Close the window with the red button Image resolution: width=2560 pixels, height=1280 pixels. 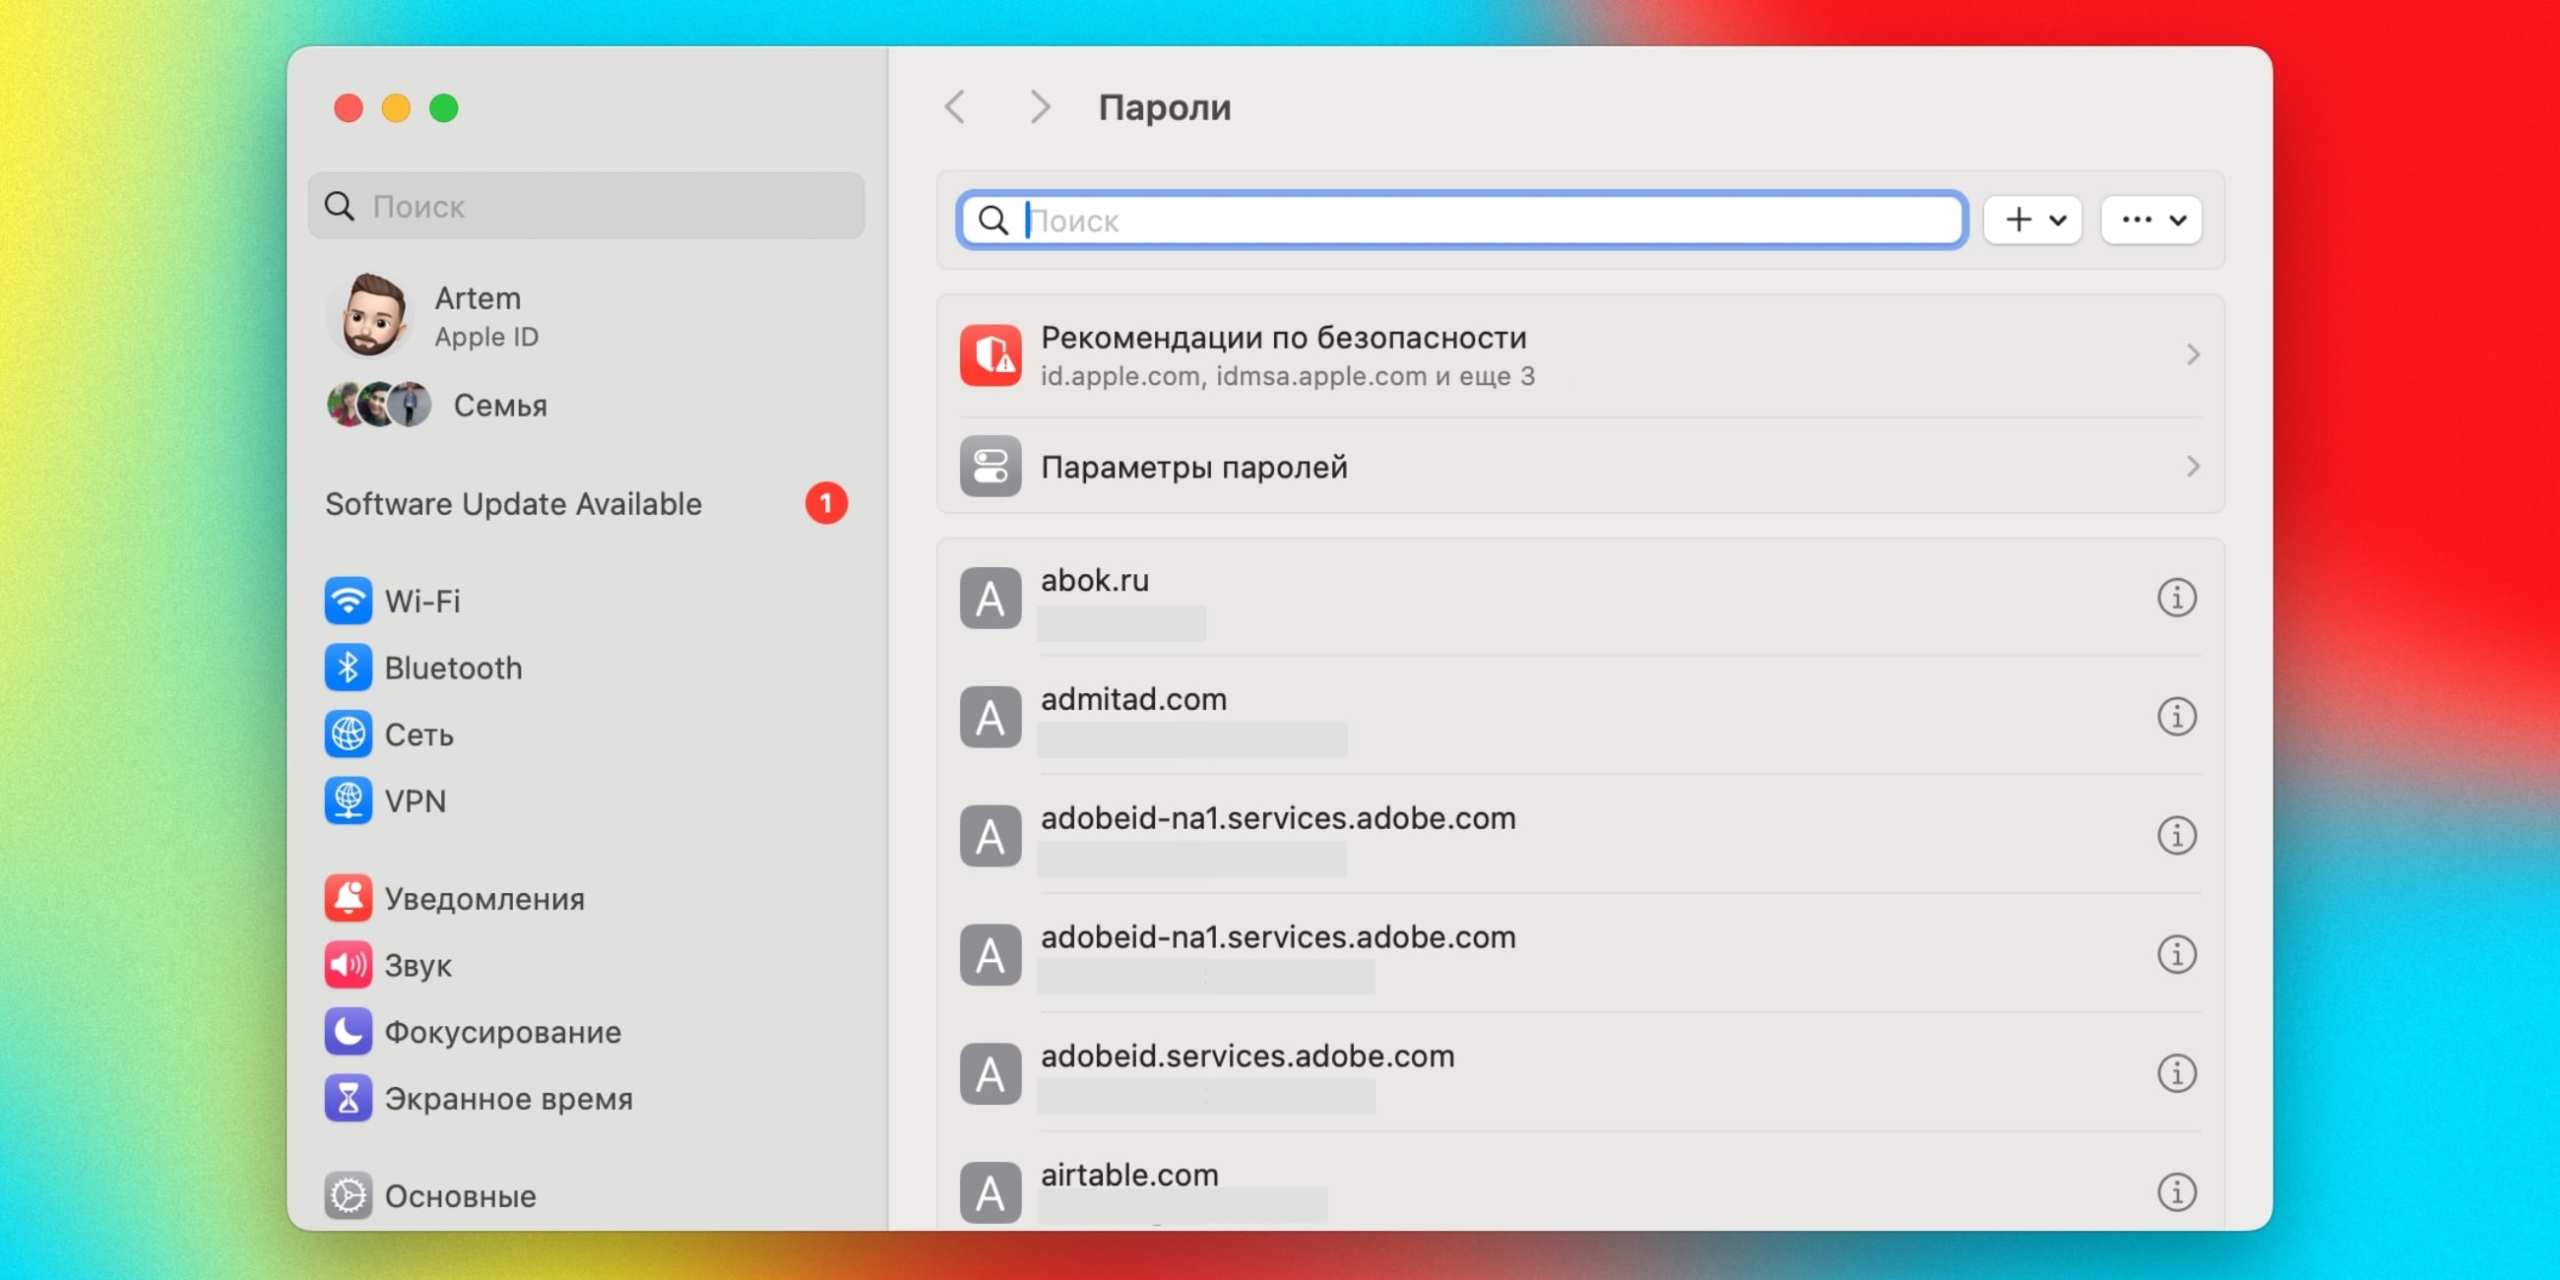tap(348, 108)
